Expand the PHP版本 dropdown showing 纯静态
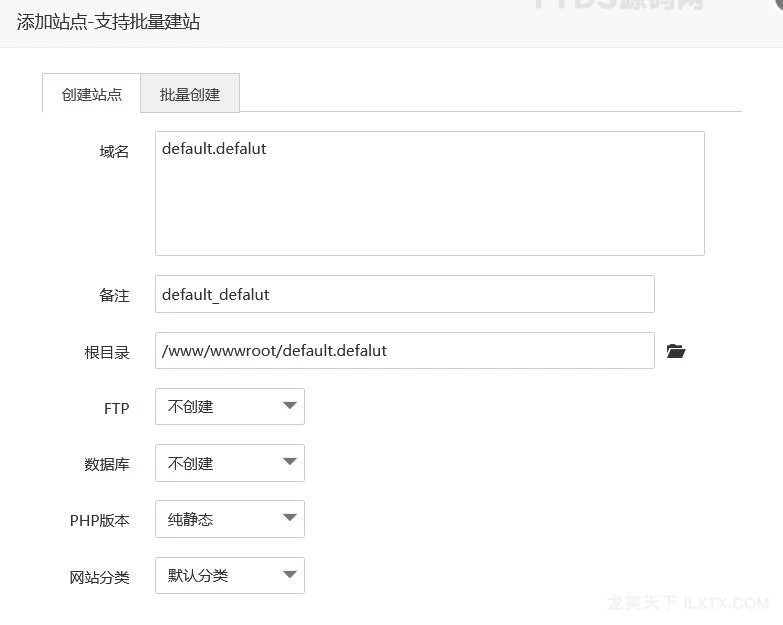 [230, 520]
